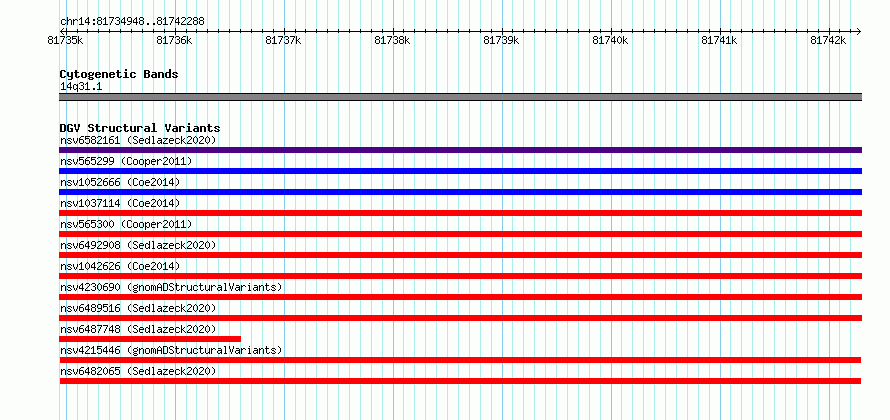Viewport: 890px width, 420px height.
Task: Click the dark purple nsv6582161 variant bar
Action: [x=460, y=150]
